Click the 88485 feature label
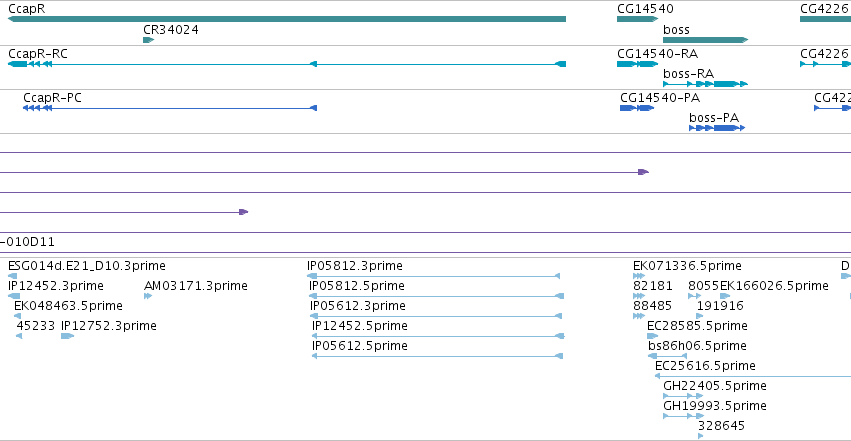This screenshot has width=851, height=441. (x=652, y=306)
